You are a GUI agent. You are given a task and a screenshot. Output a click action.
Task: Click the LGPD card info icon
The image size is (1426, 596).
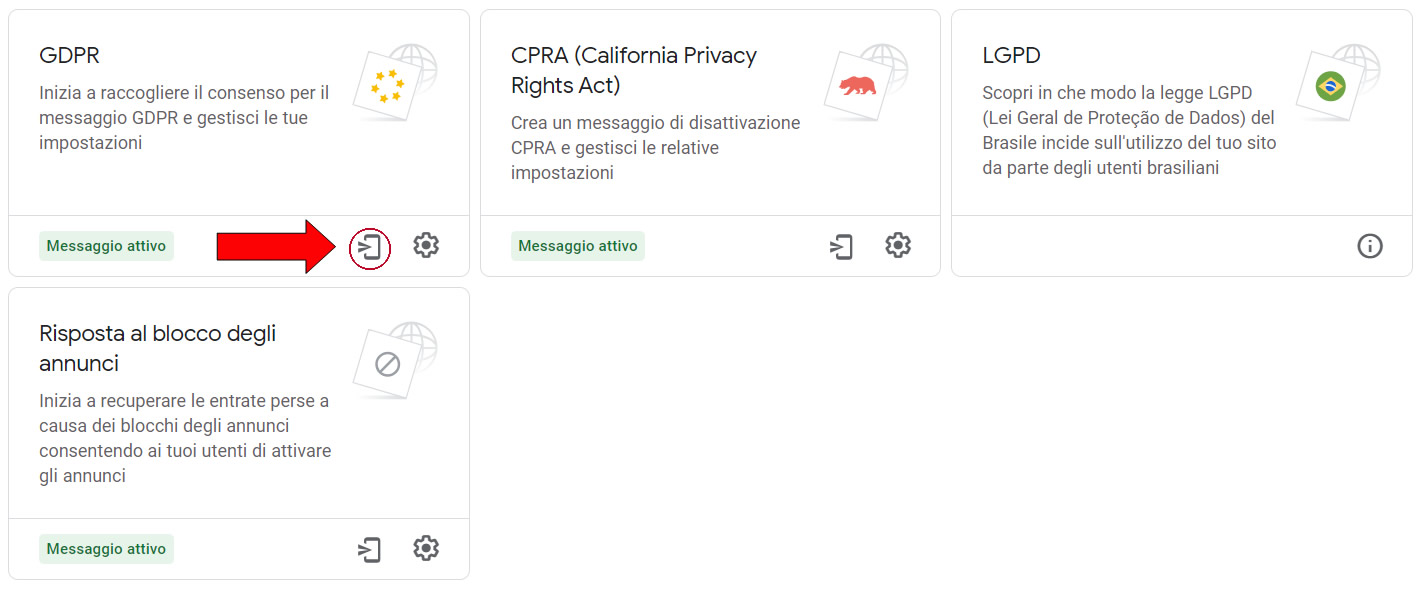coord(1370,245)
